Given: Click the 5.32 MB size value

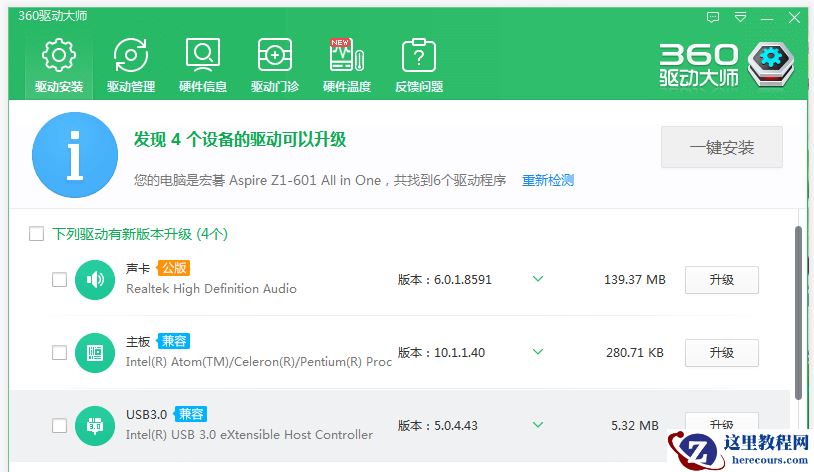Looking at the screenshot, I should [x=634, y=426].
